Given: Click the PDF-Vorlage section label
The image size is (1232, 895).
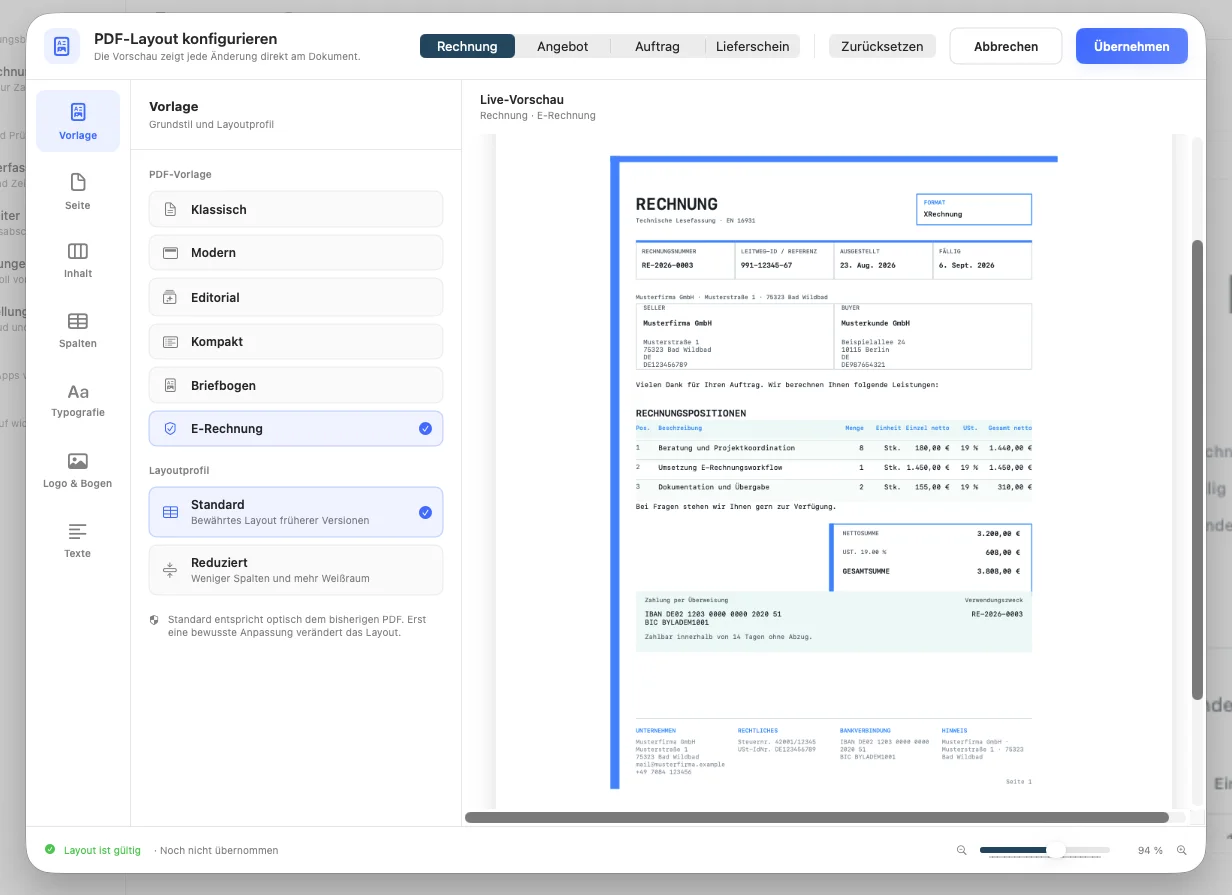Looking at the screenshot, I should [180, 174].
